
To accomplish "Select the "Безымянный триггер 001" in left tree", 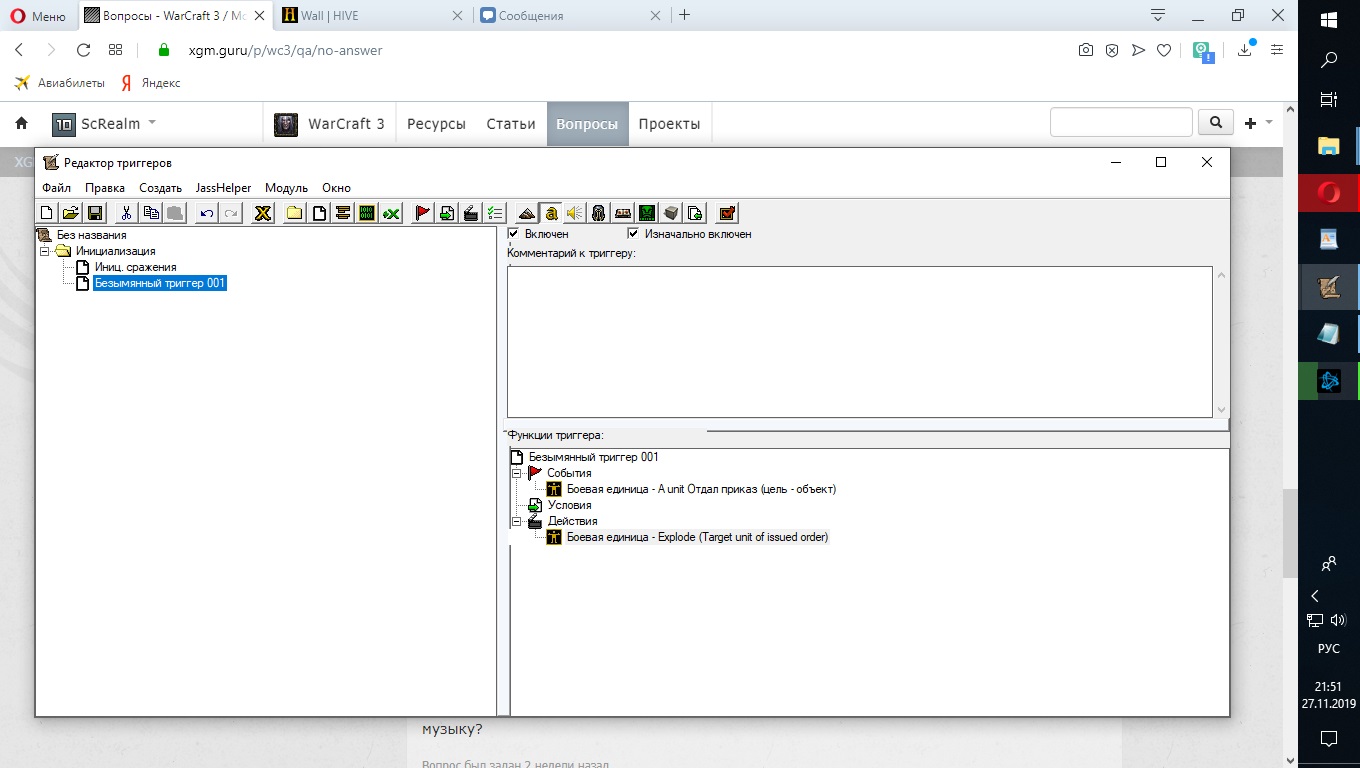I will click(159, 283).
